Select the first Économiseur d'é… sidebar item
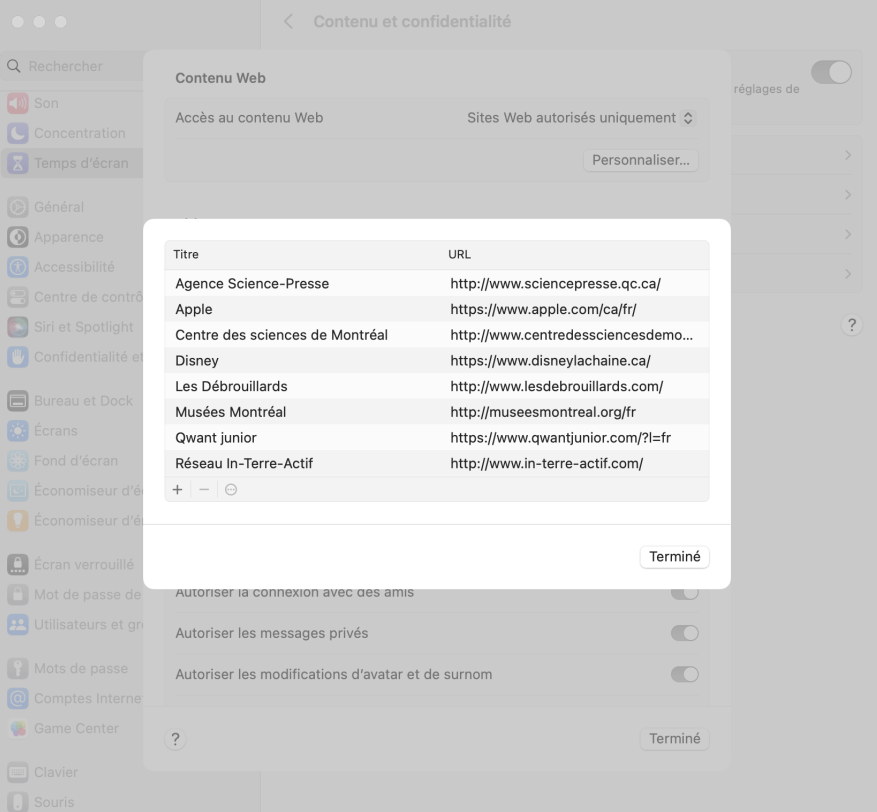This screenshot has width=877, height=812. pos(74,490)
